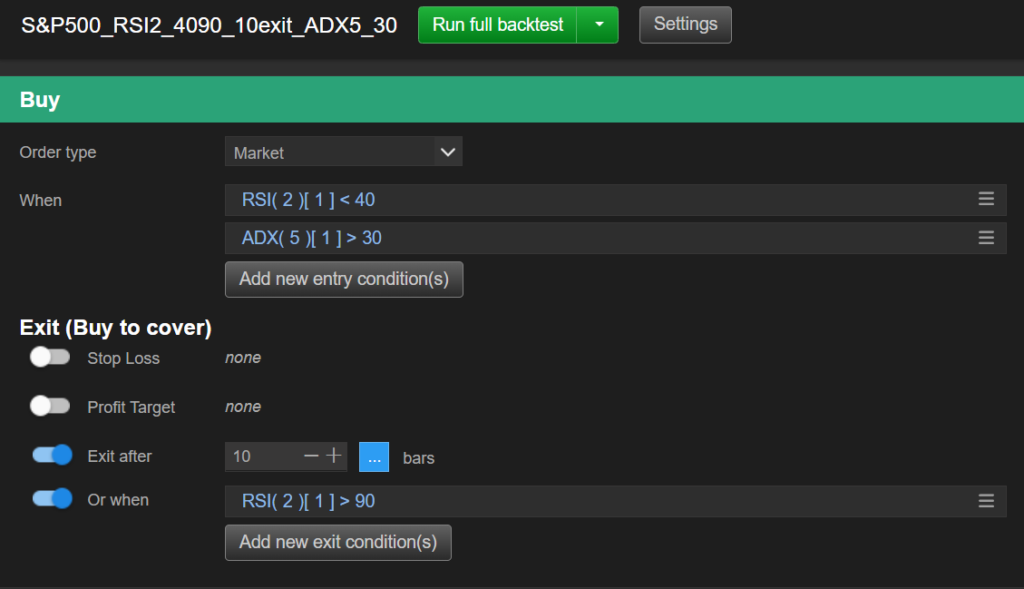Screen dimensions: 1024x589
Task: Open menu for ADX(5) > 30 condition
Action: tap(986, 238)
